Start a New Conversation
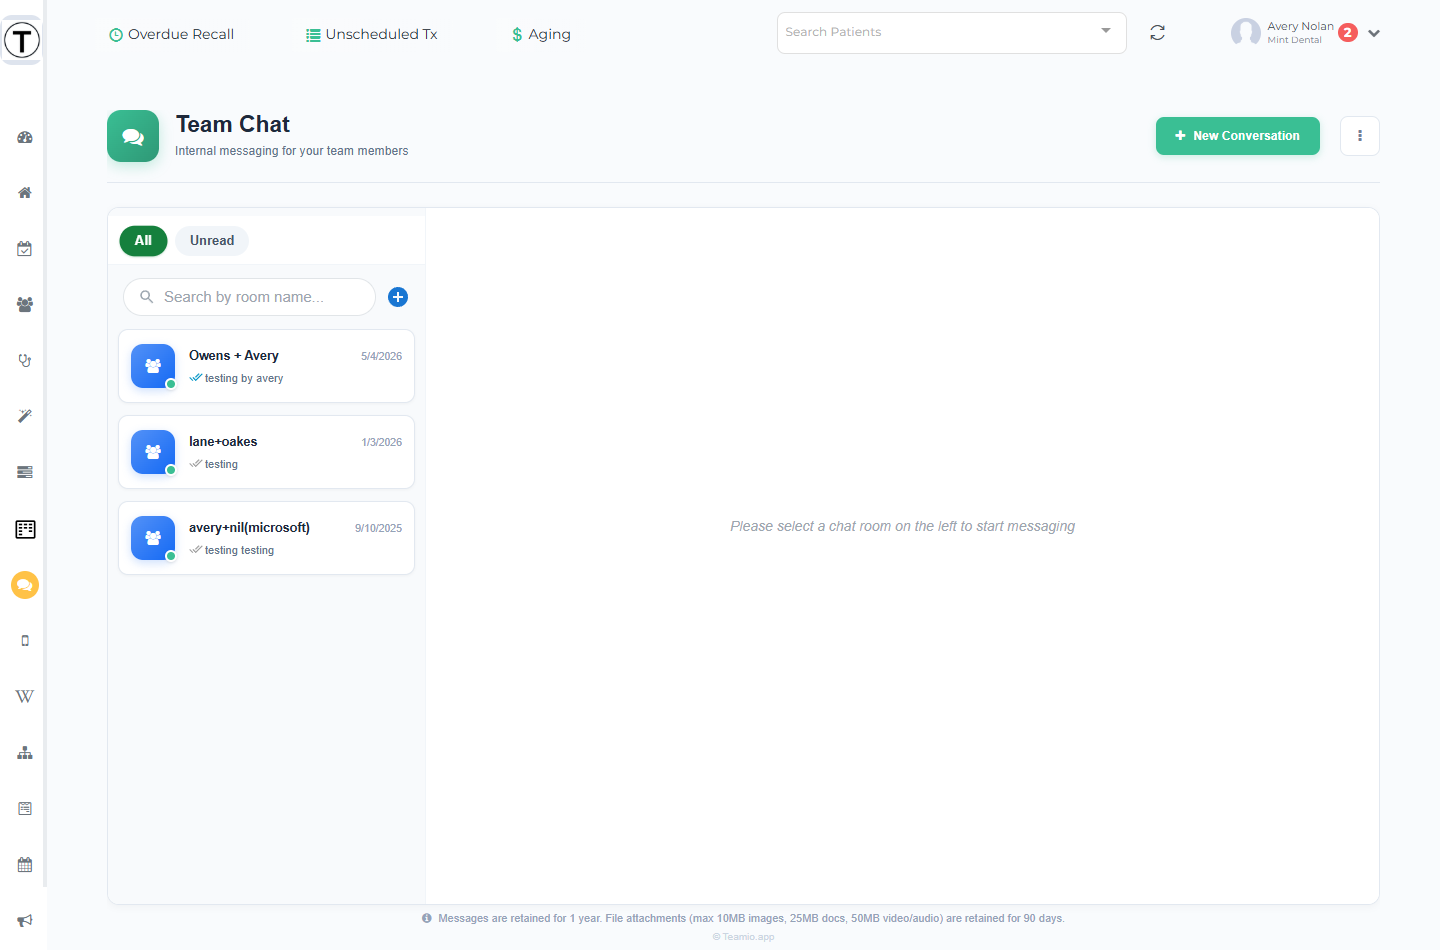Screen dimensions: 1440x950 (x=1238, y=136)
